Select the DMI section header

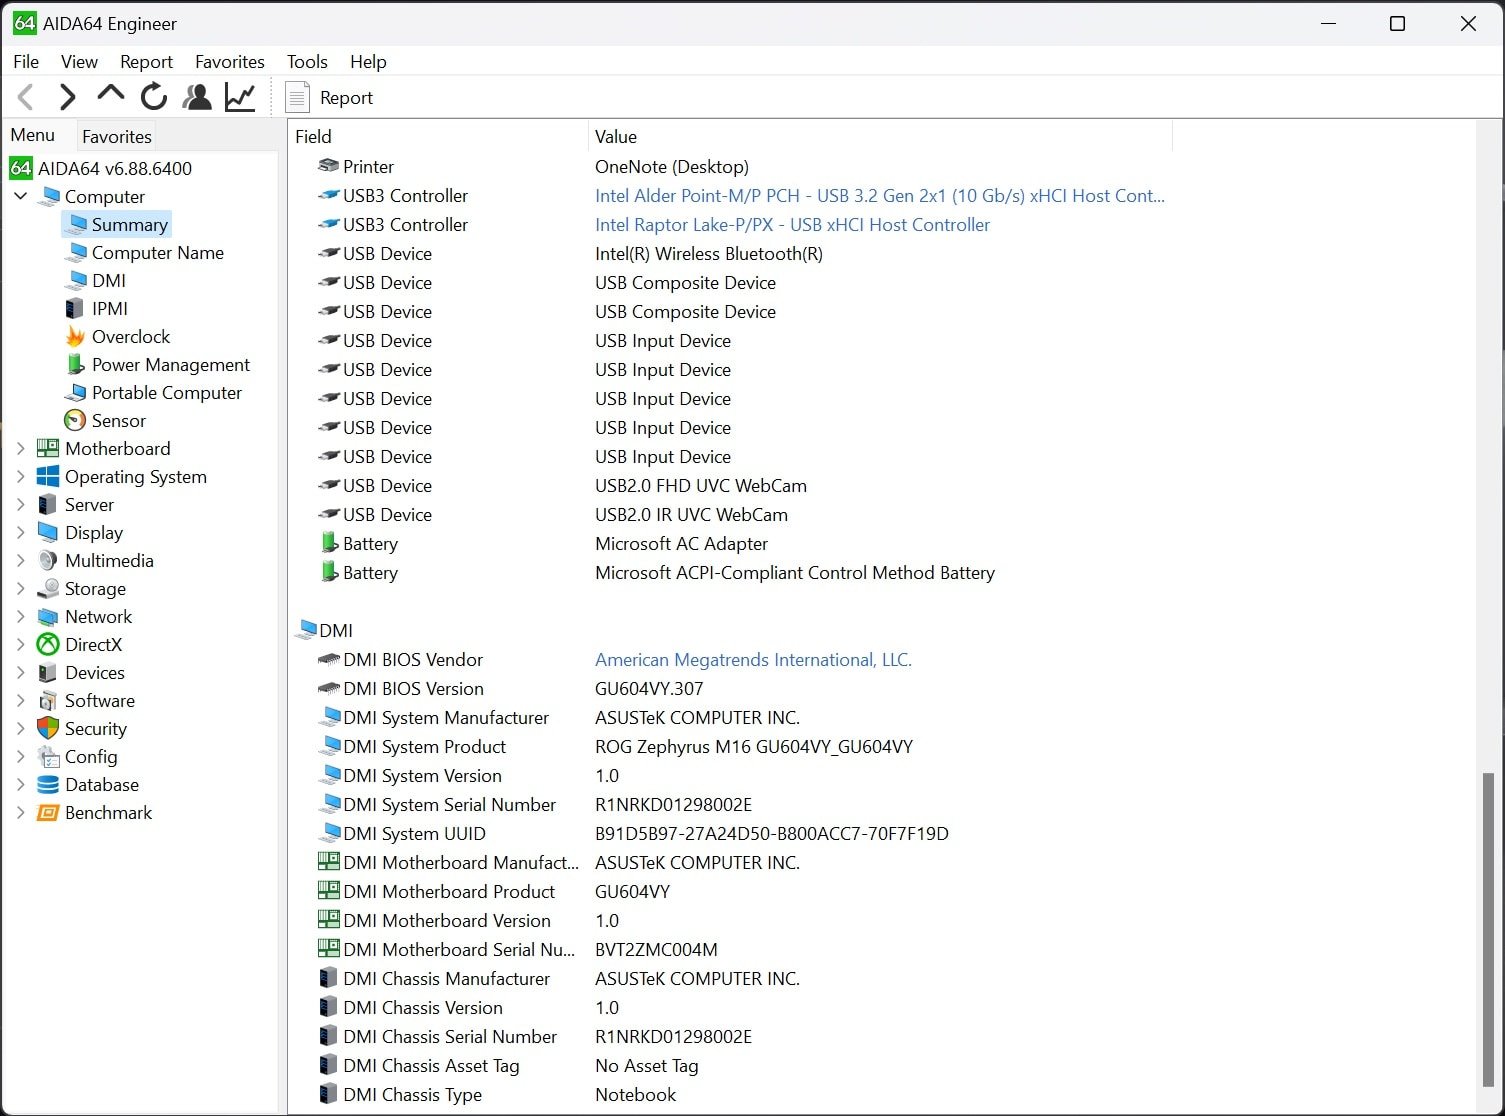coord(326,630)
